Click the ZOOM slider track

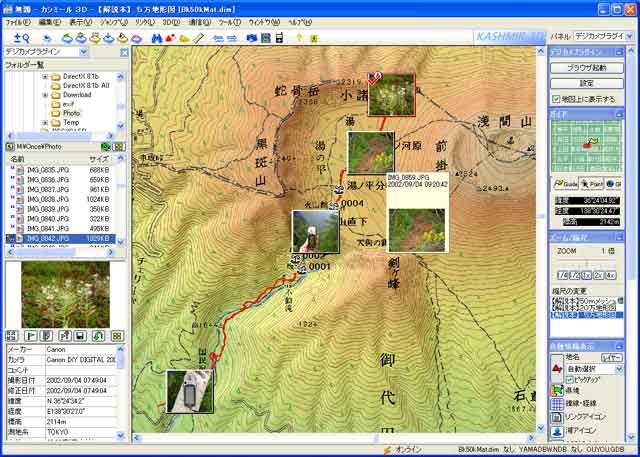(586, 262)
